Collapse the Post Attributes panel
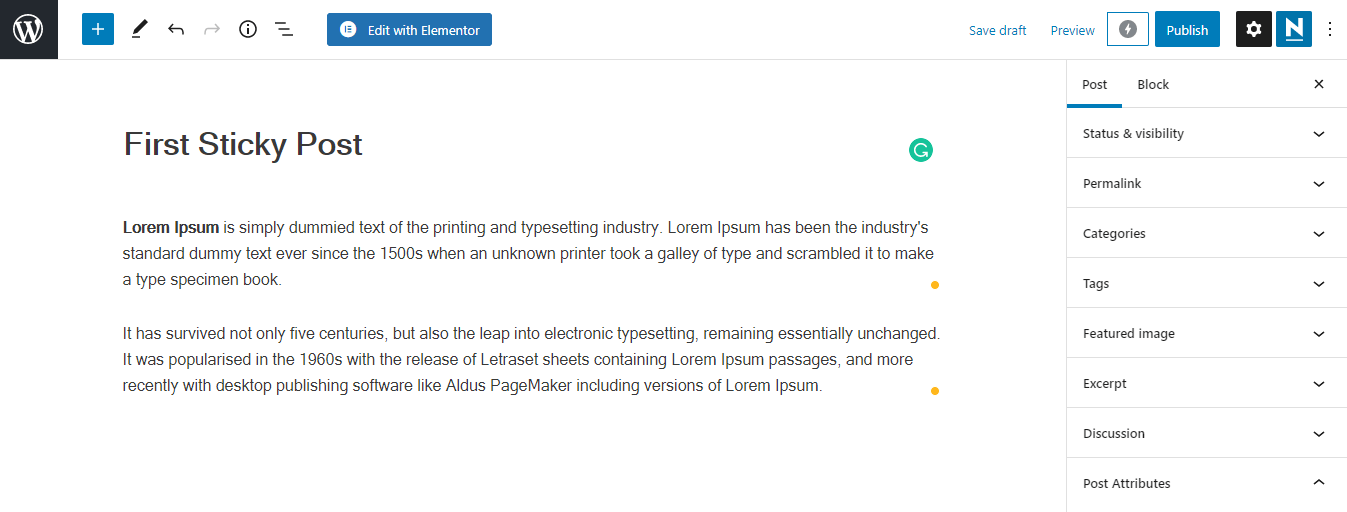The image size is (1347, 512). click(x=1207, y=483)
